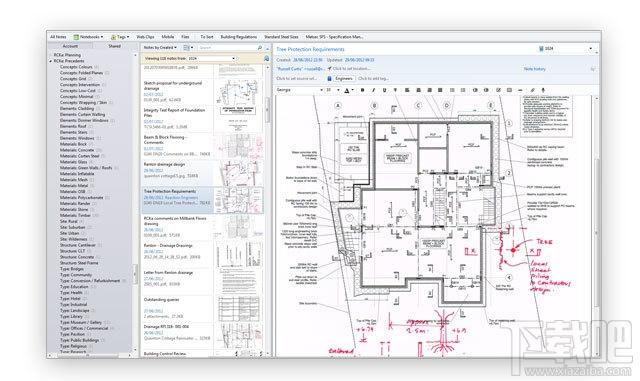Attach a file with the paperclip icon
This screenshot has width=640, height=381.
pyautogui.click(x=532, y=90)
